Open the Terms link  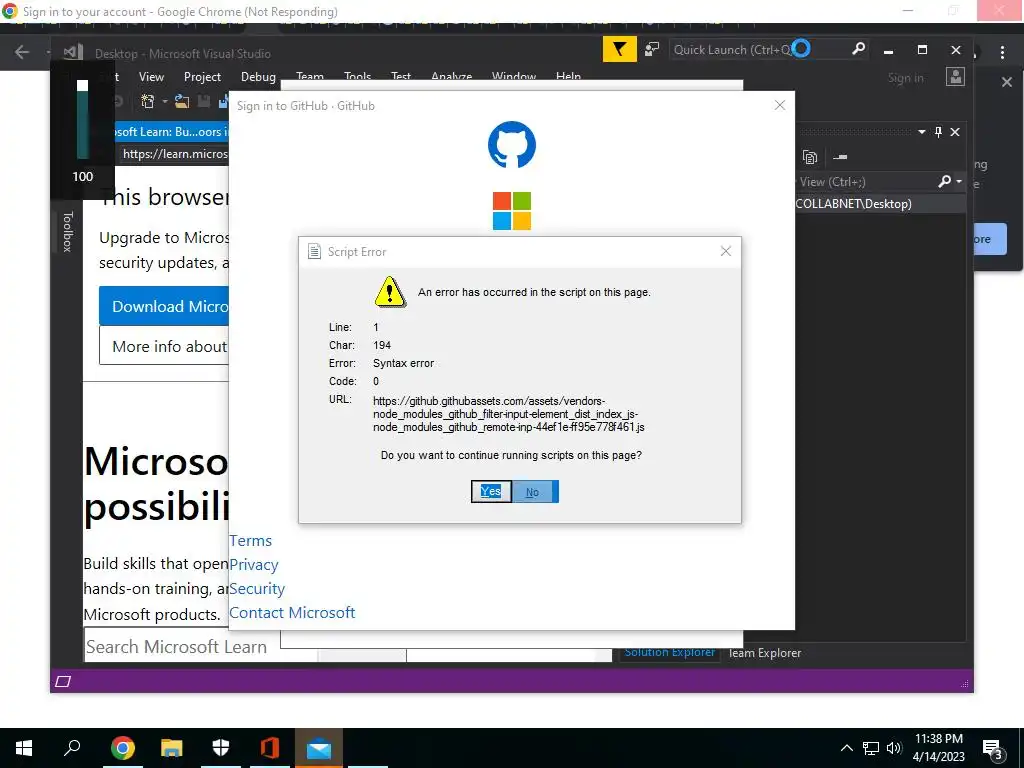(x=250, y=541)
